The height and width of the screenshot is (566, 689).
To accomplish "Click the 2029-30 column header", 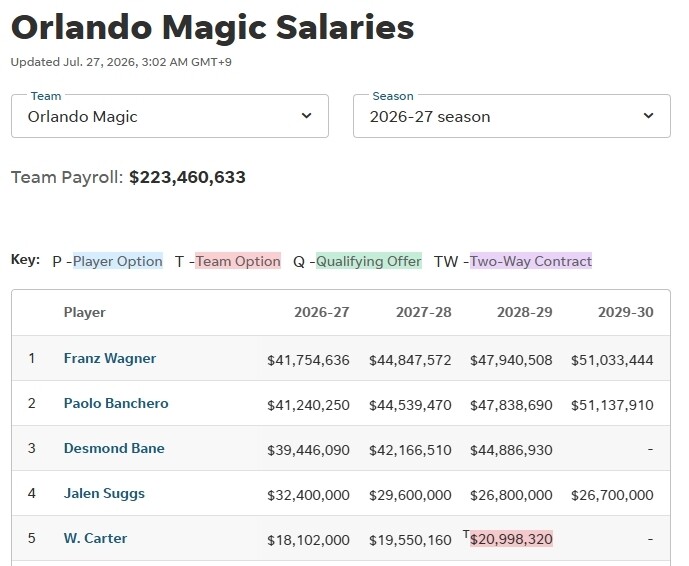I will [x=626, y=312].
